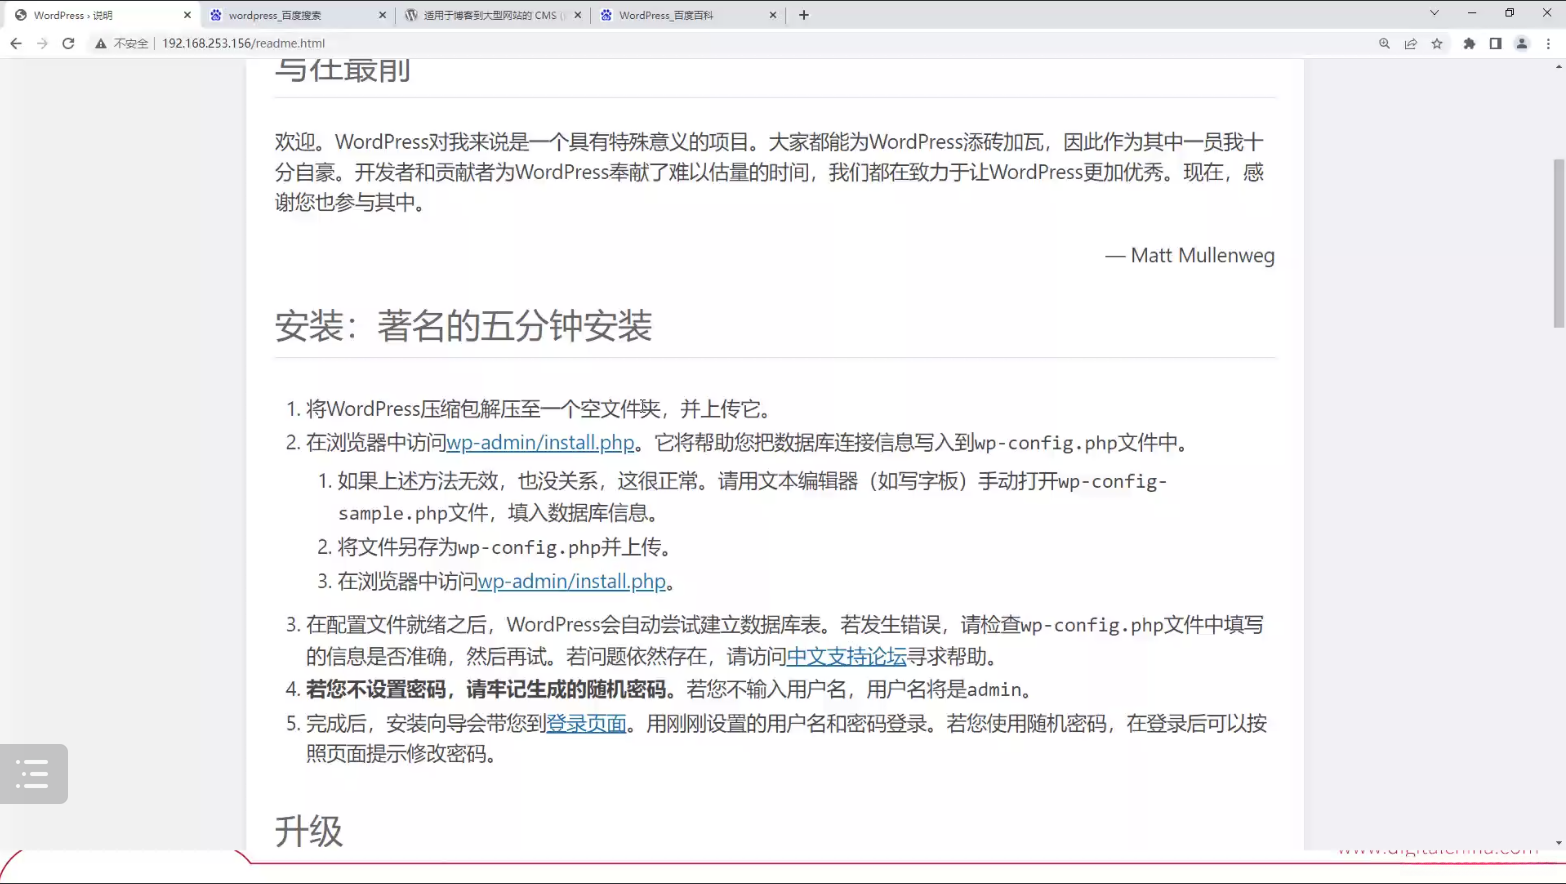Open the Extensions puzzle icon

1469,43
